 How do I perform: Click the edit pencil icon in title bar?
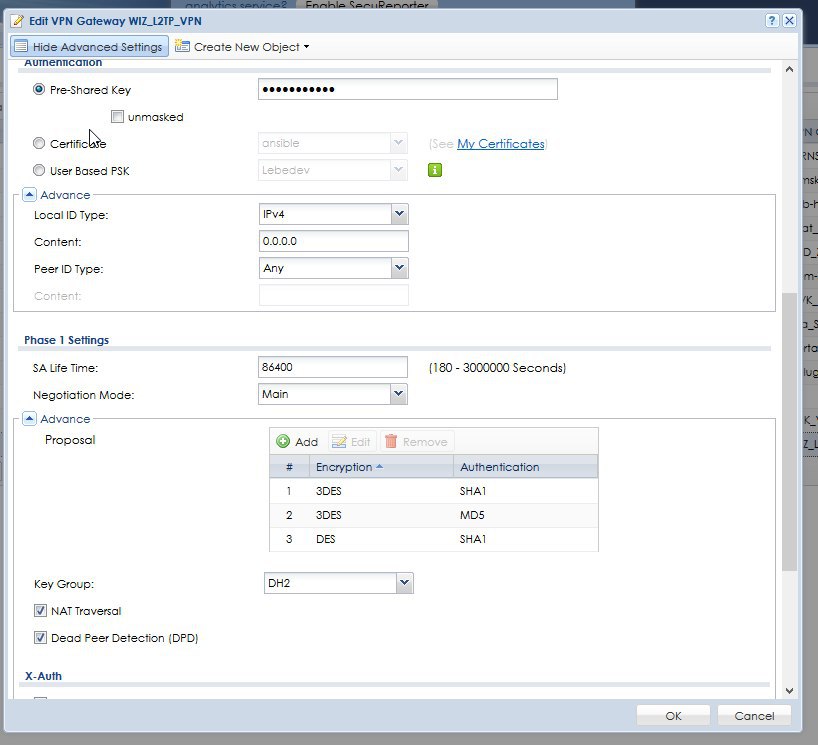17,21
